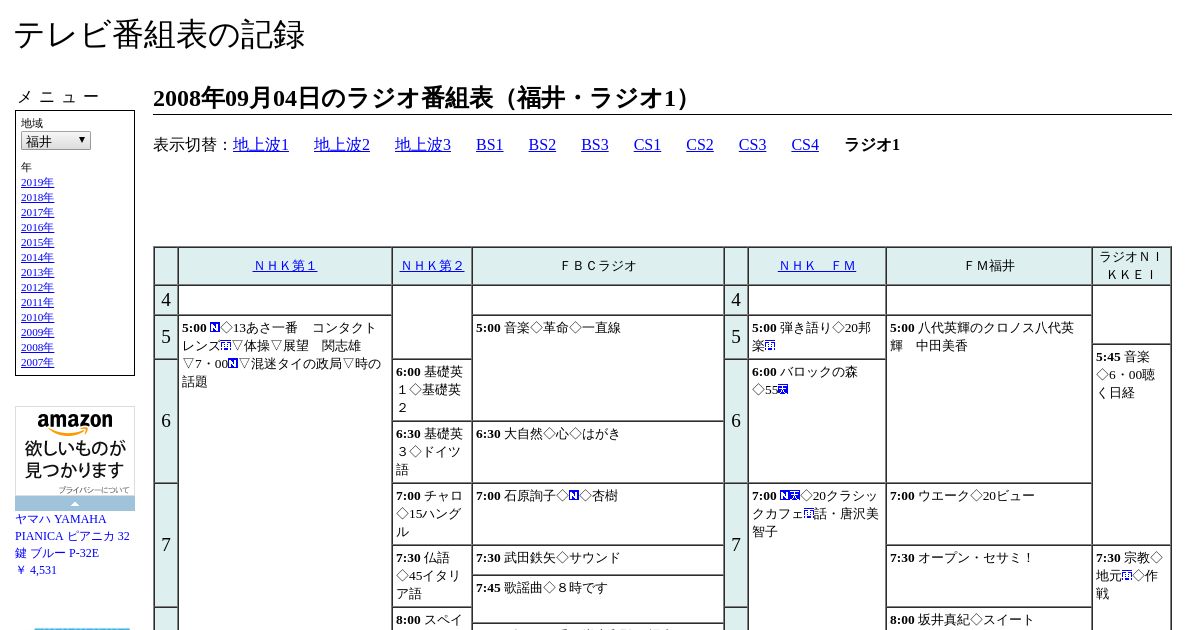Click the 7:00 クラシックカフェ cell
Screen dimensions: 1200x630
817,556
